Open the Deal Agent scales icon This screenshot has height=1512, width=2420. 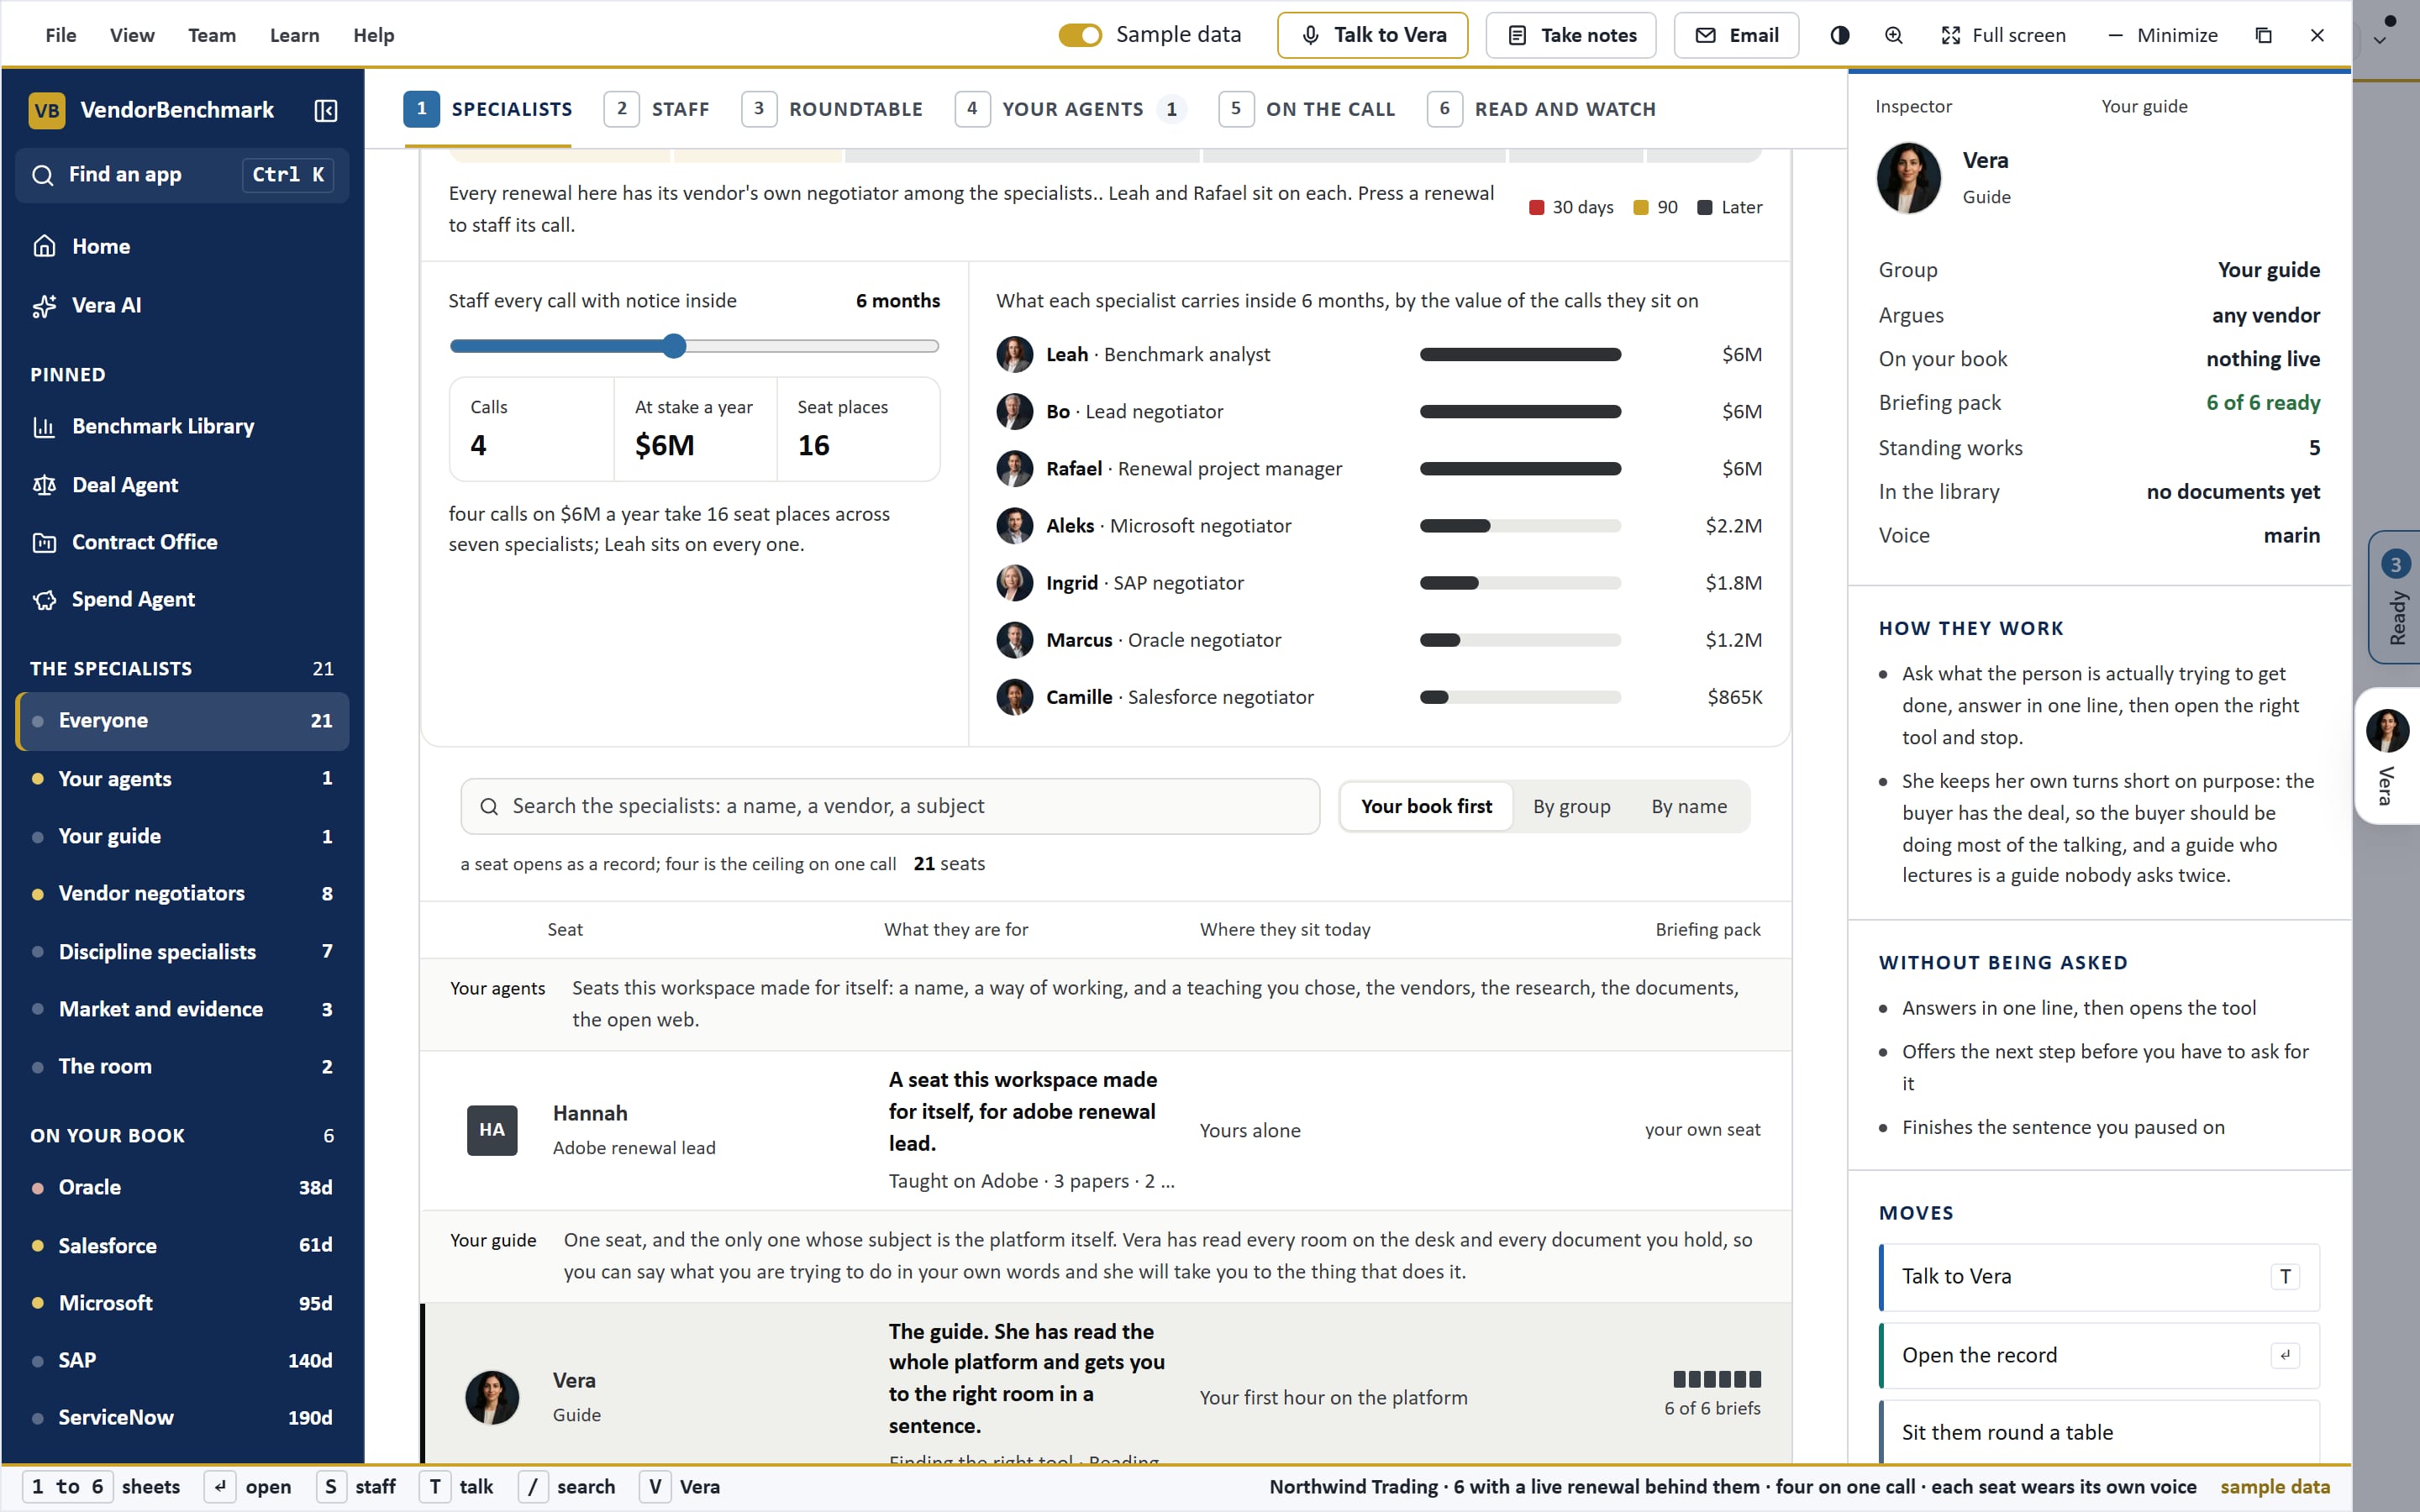[x=44, y=485]
